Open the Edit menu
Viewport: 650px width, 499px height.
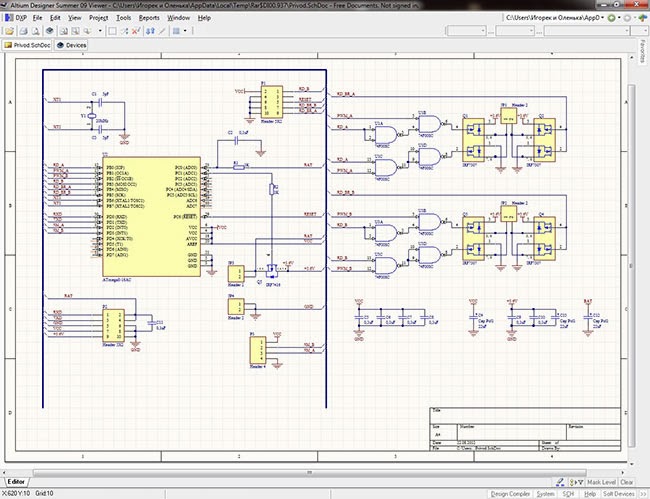point(55,18)
